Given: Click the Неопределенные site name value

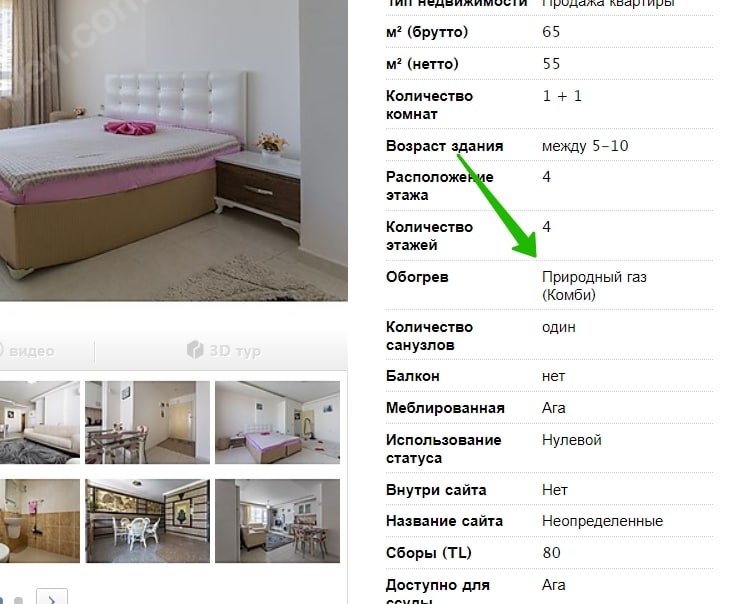Looking at the screenshot, I should tap(602, 521).
